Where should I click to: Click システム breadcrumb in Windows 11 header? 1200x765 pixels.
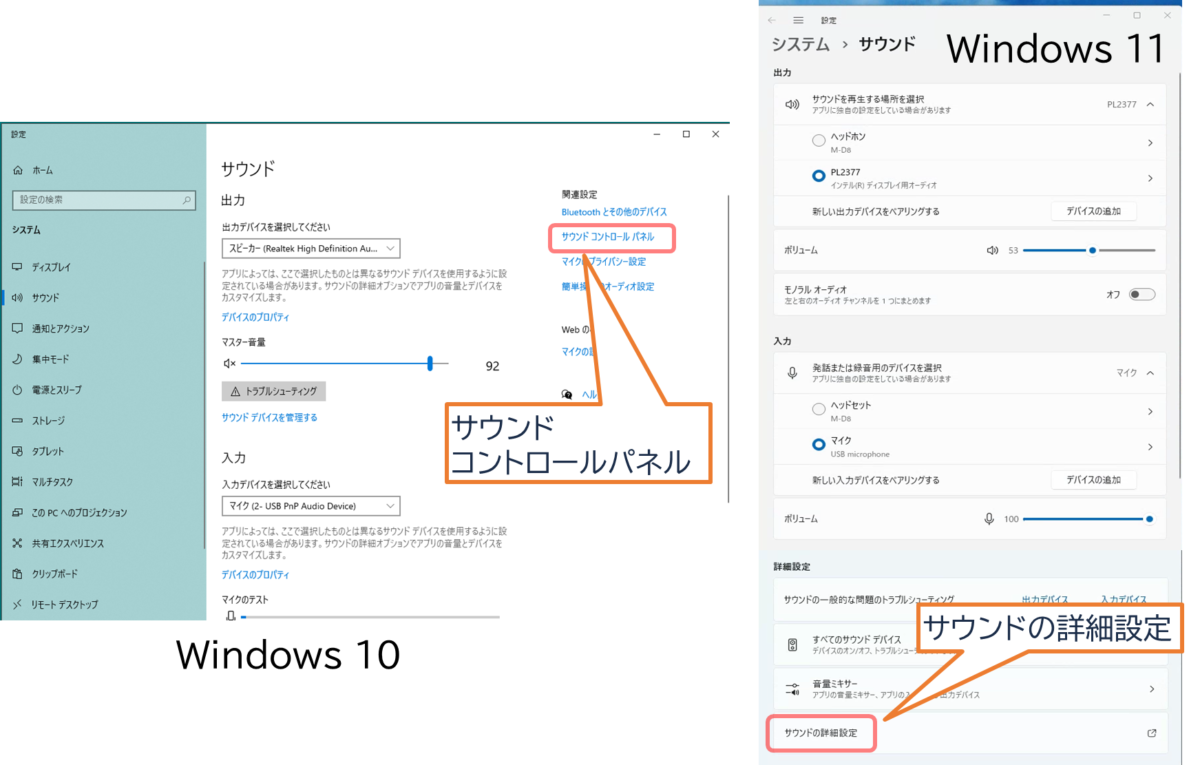click(801, 45)
